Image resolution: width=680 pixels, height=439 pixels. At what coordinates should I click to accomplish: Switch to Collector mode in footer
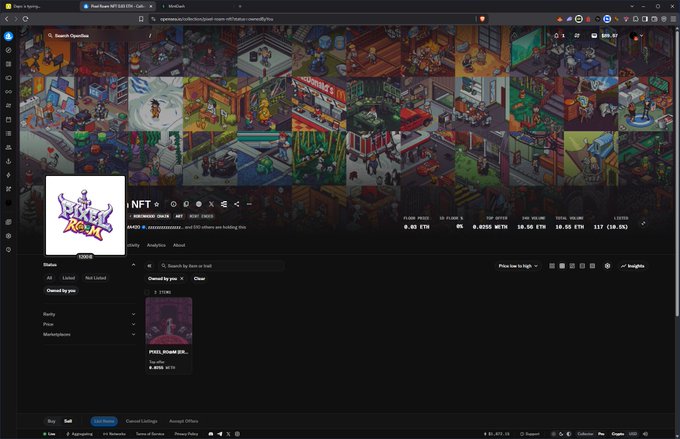click(585, 434)
